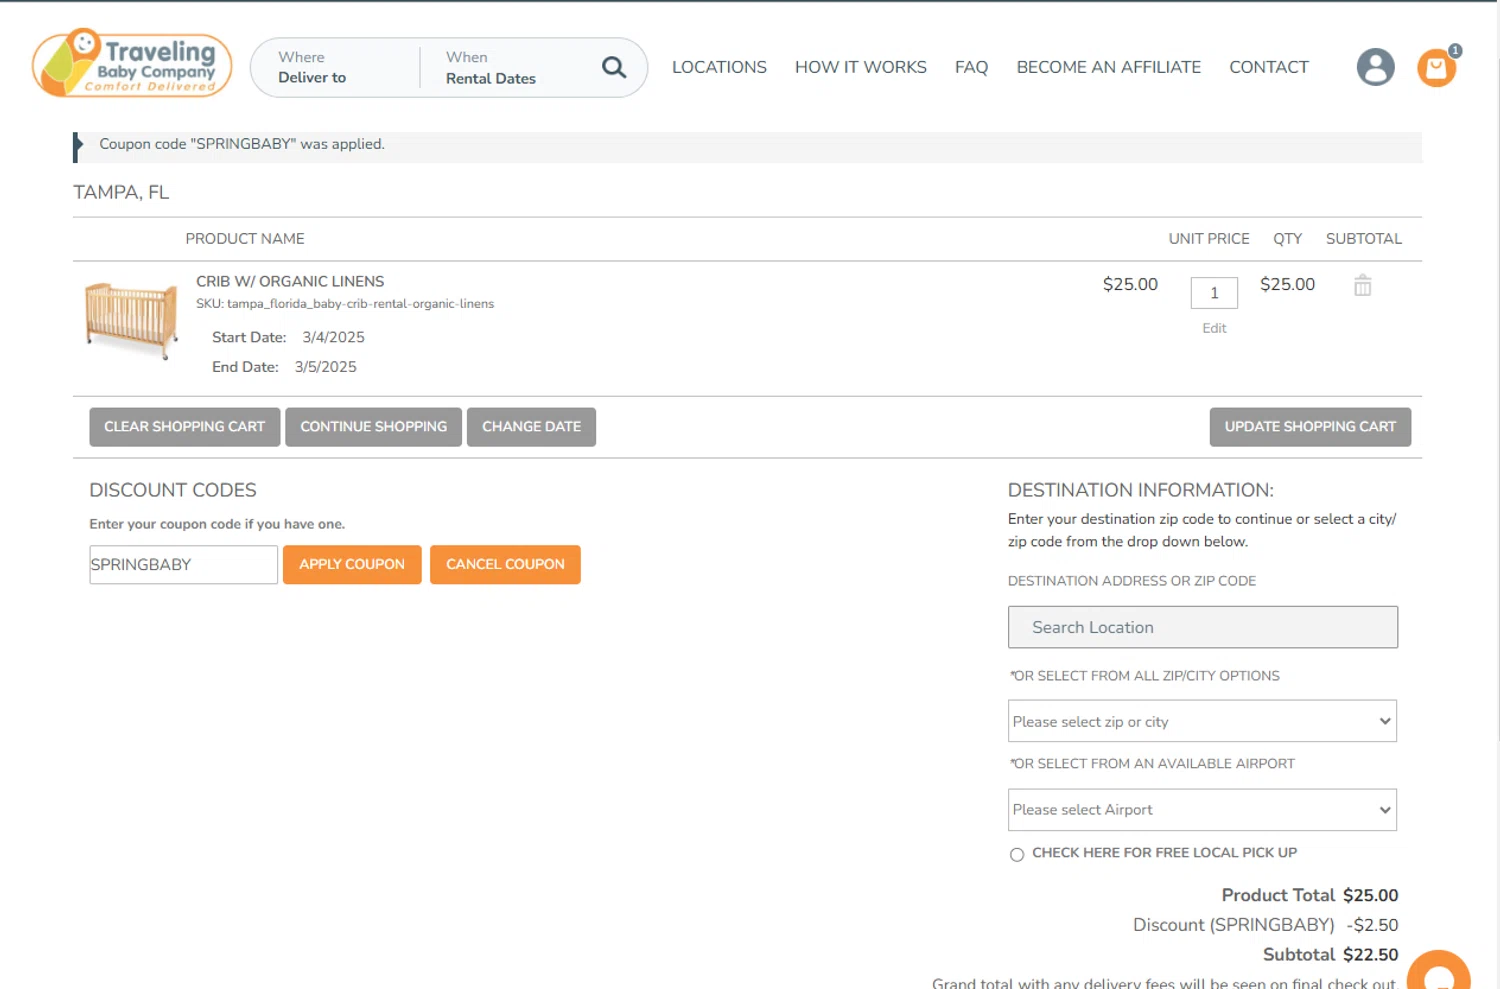Click the search magnifying glass icon

point(614,67)
